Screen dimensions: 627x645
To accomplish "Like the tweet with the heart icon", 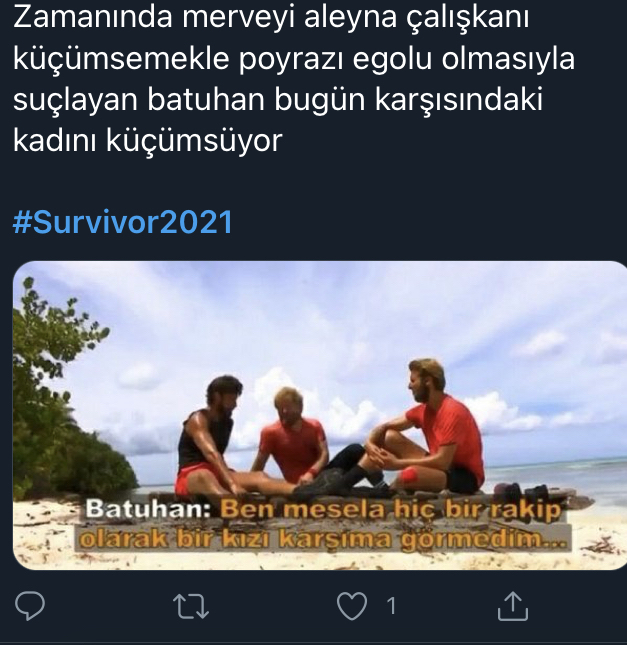I will [352, 606].
